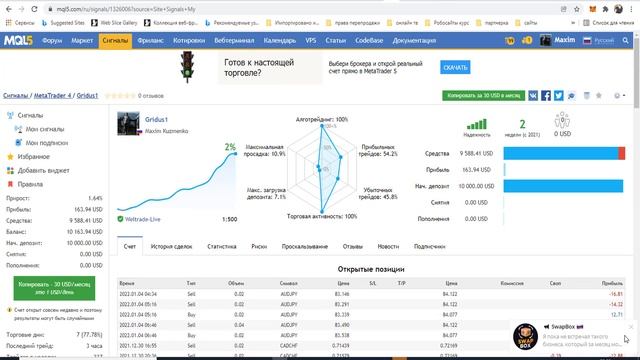Open the Сигналы menu item
Screen dimensions: 640x360
tap(115, 40)
